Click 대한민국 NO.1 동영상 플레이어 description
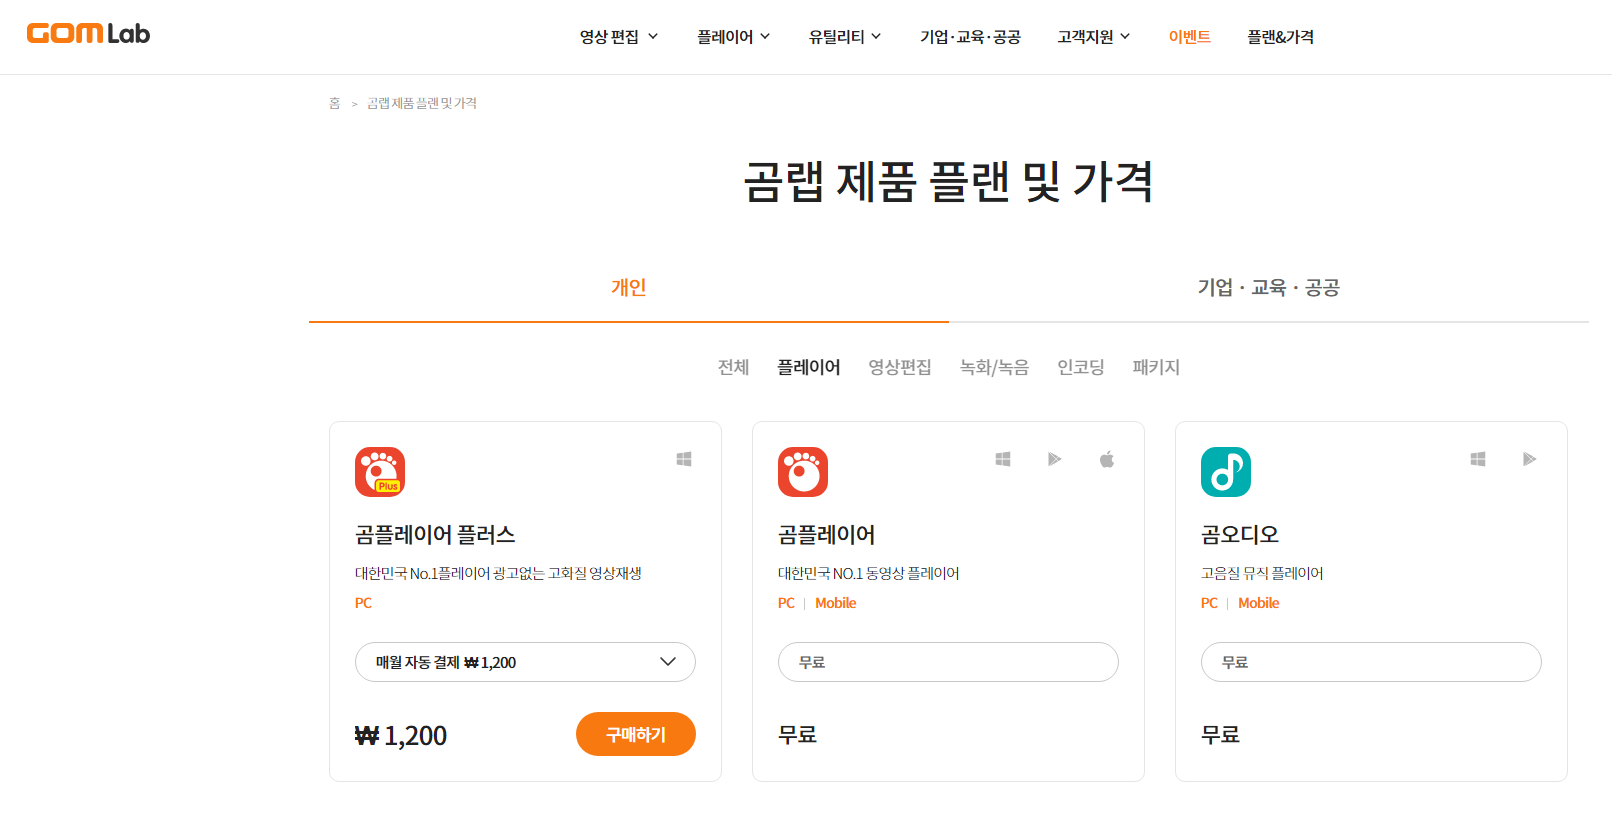Screen dimensions: 1612x823 (x=868, y=573)
